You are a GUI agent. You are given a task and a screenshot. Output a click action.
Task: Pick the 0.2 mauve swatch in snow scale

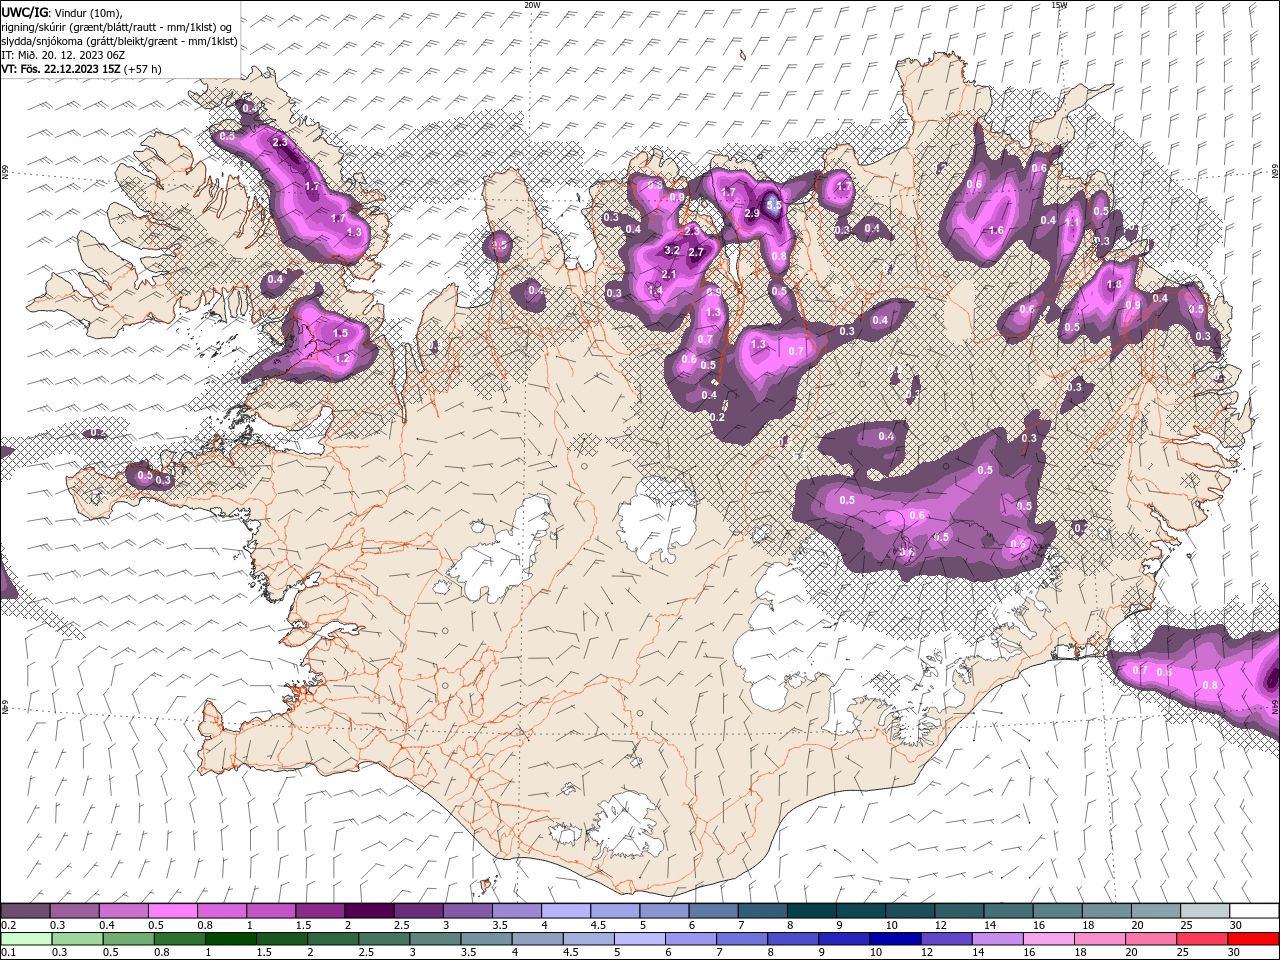pyautogui.click(x=25, y=911)
